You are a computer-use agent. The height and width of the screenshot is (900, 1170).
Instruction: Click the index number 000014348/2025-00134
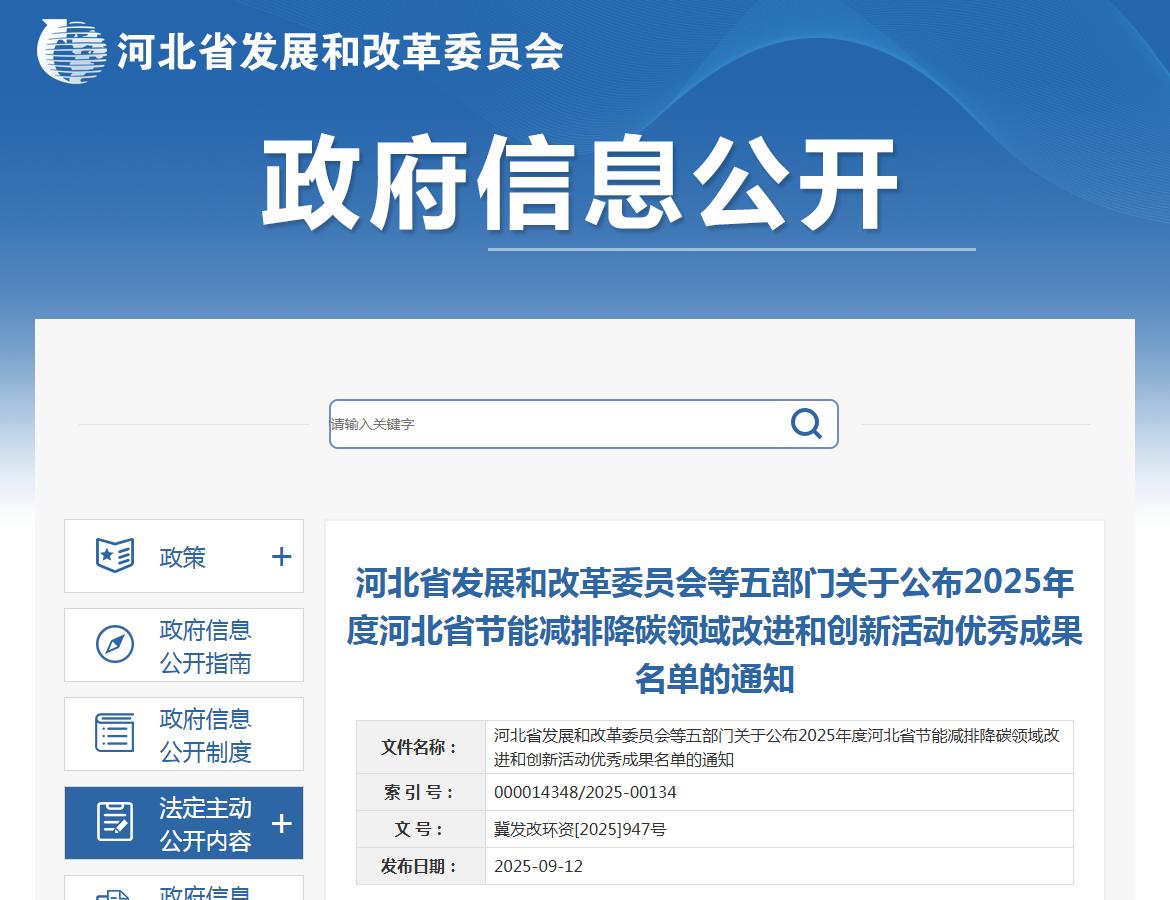tap(585, 792)
